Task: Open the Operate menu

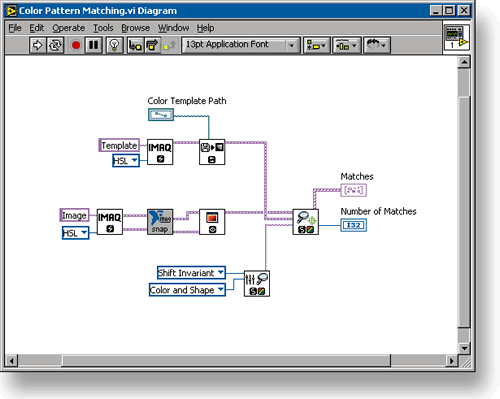Action: (x=68, y=28)
